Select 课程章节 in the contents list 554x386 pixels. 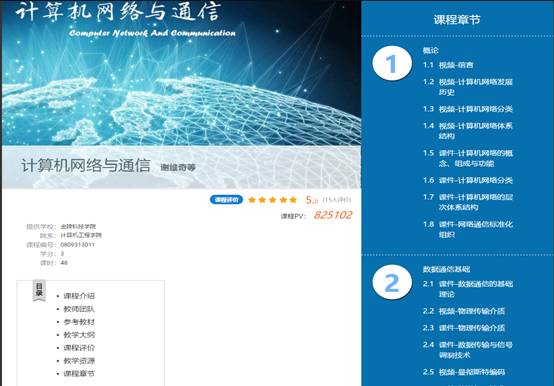[79, 374]
